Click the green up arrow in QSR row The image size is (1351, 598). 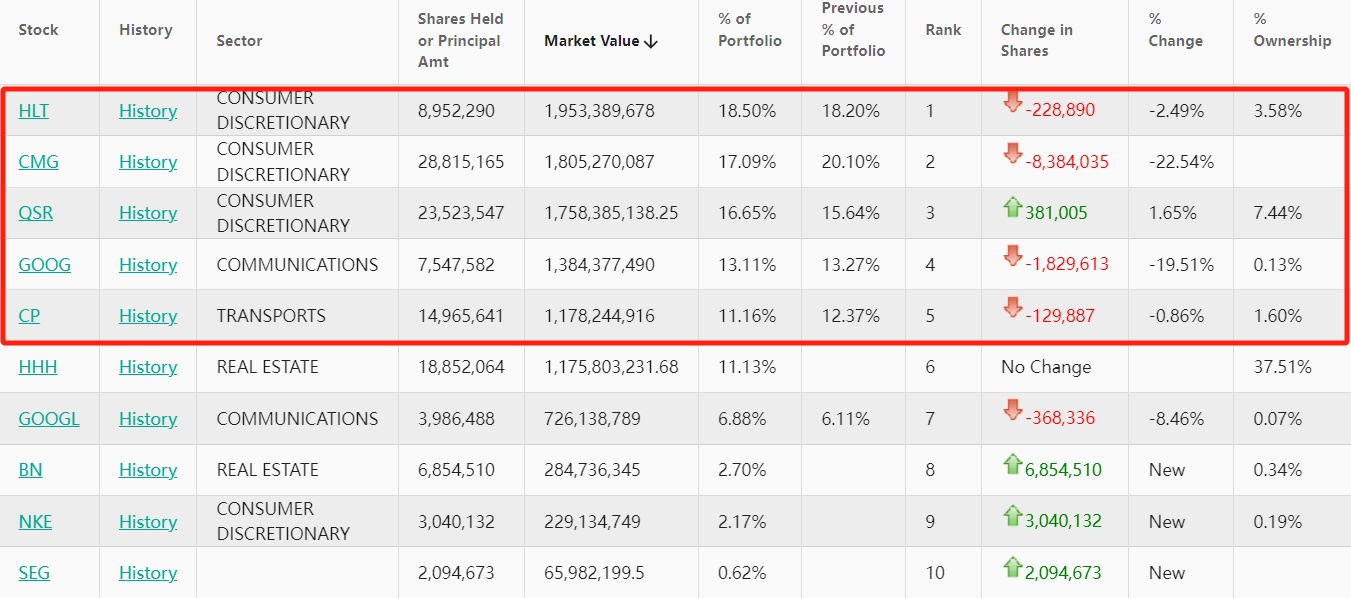tap(1012, 207)
